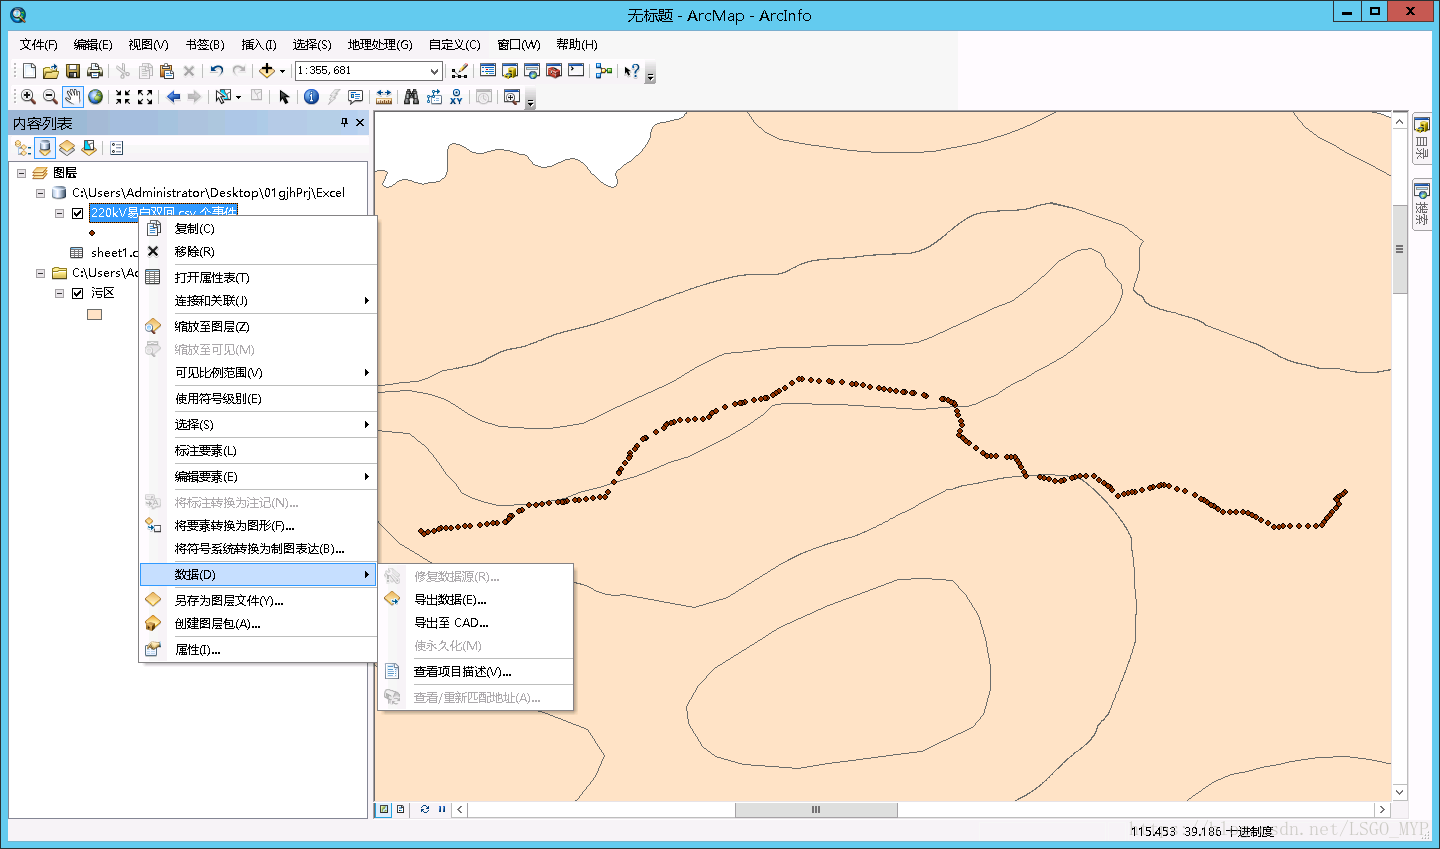
Task: Click the 220kV layer point symbol
Action: tap(92, 233)
